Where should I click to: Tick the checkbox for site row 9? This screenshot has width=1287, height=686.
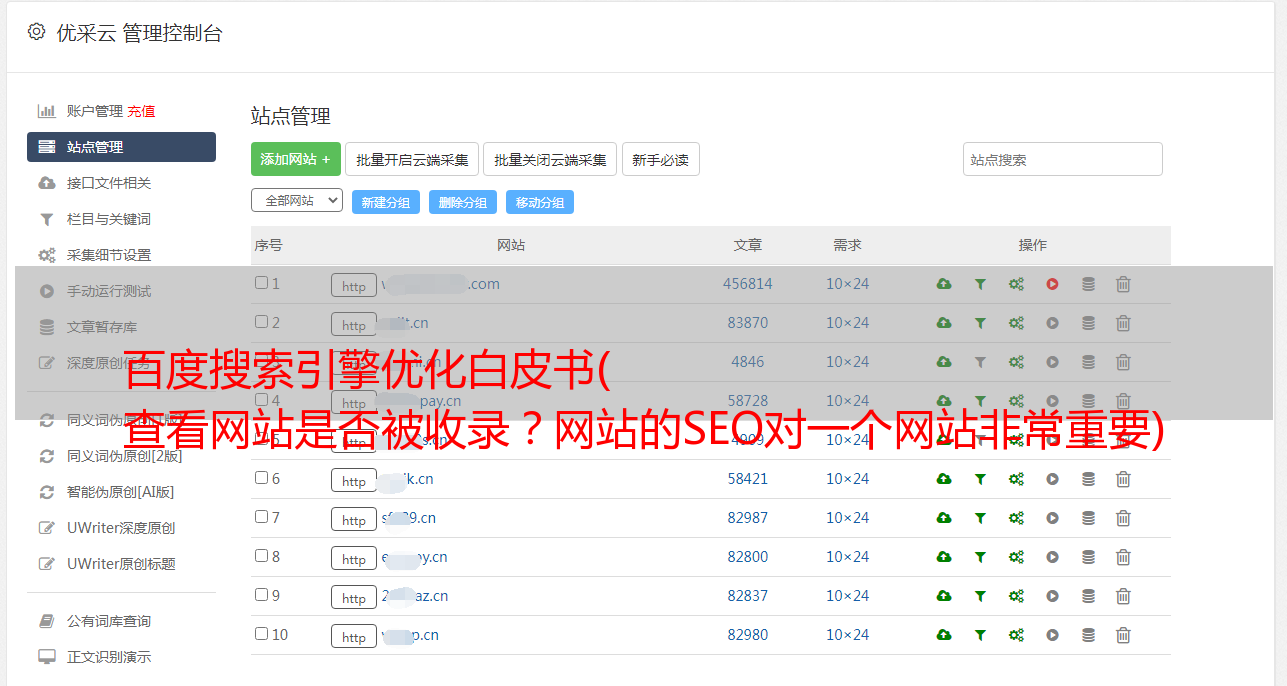tap(261, 595)
